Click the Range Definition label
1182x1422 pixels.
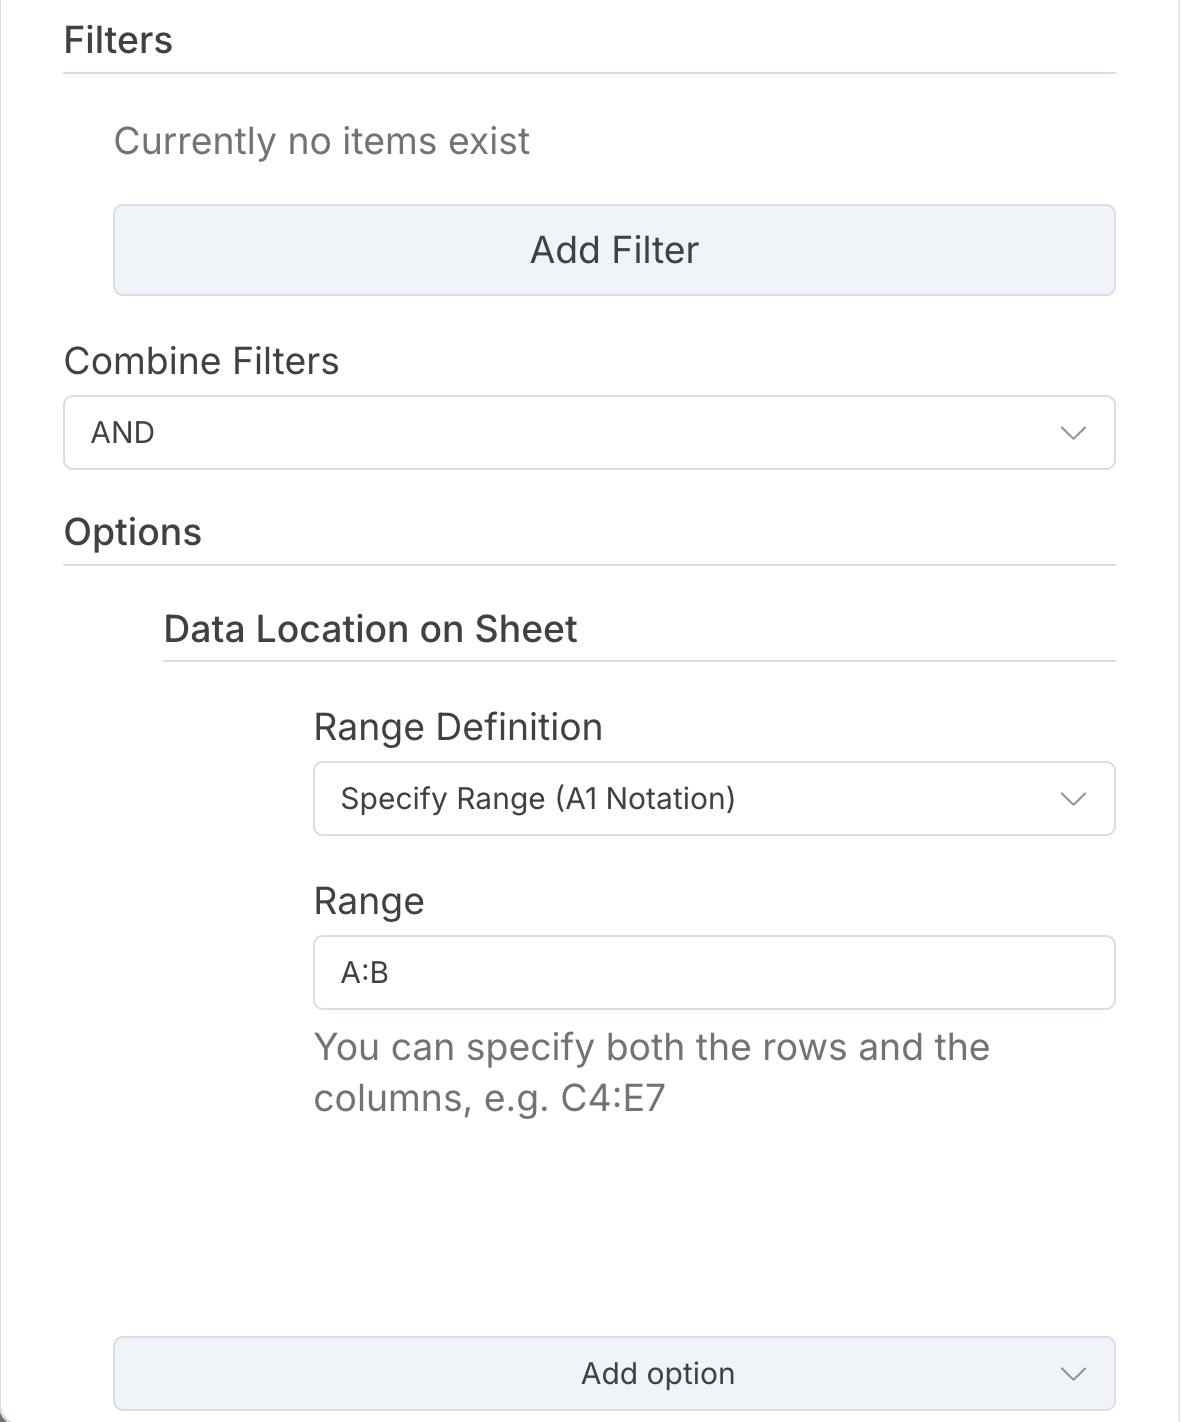[x=458, y=727]
